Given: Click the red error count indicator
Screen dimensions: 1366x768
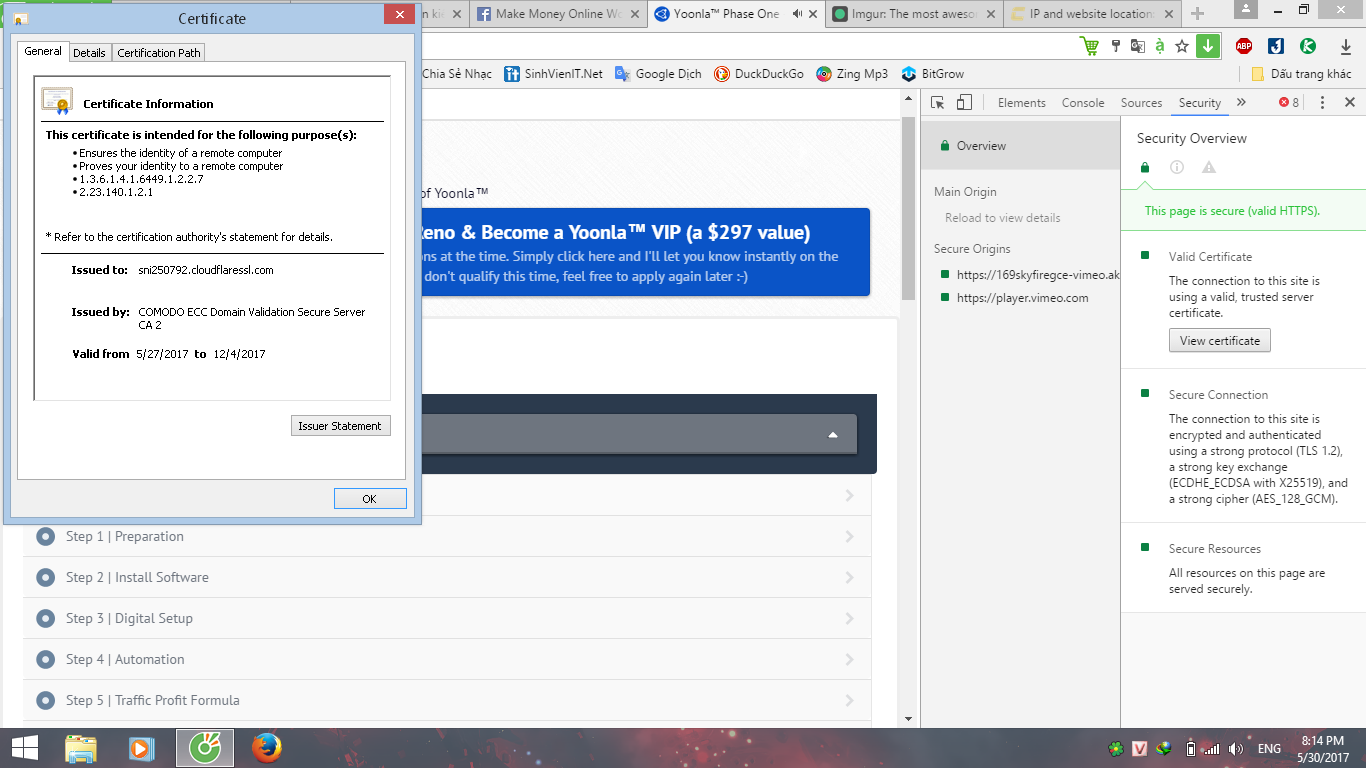Looking at the screenshot, I should (x=1289, y=103).
